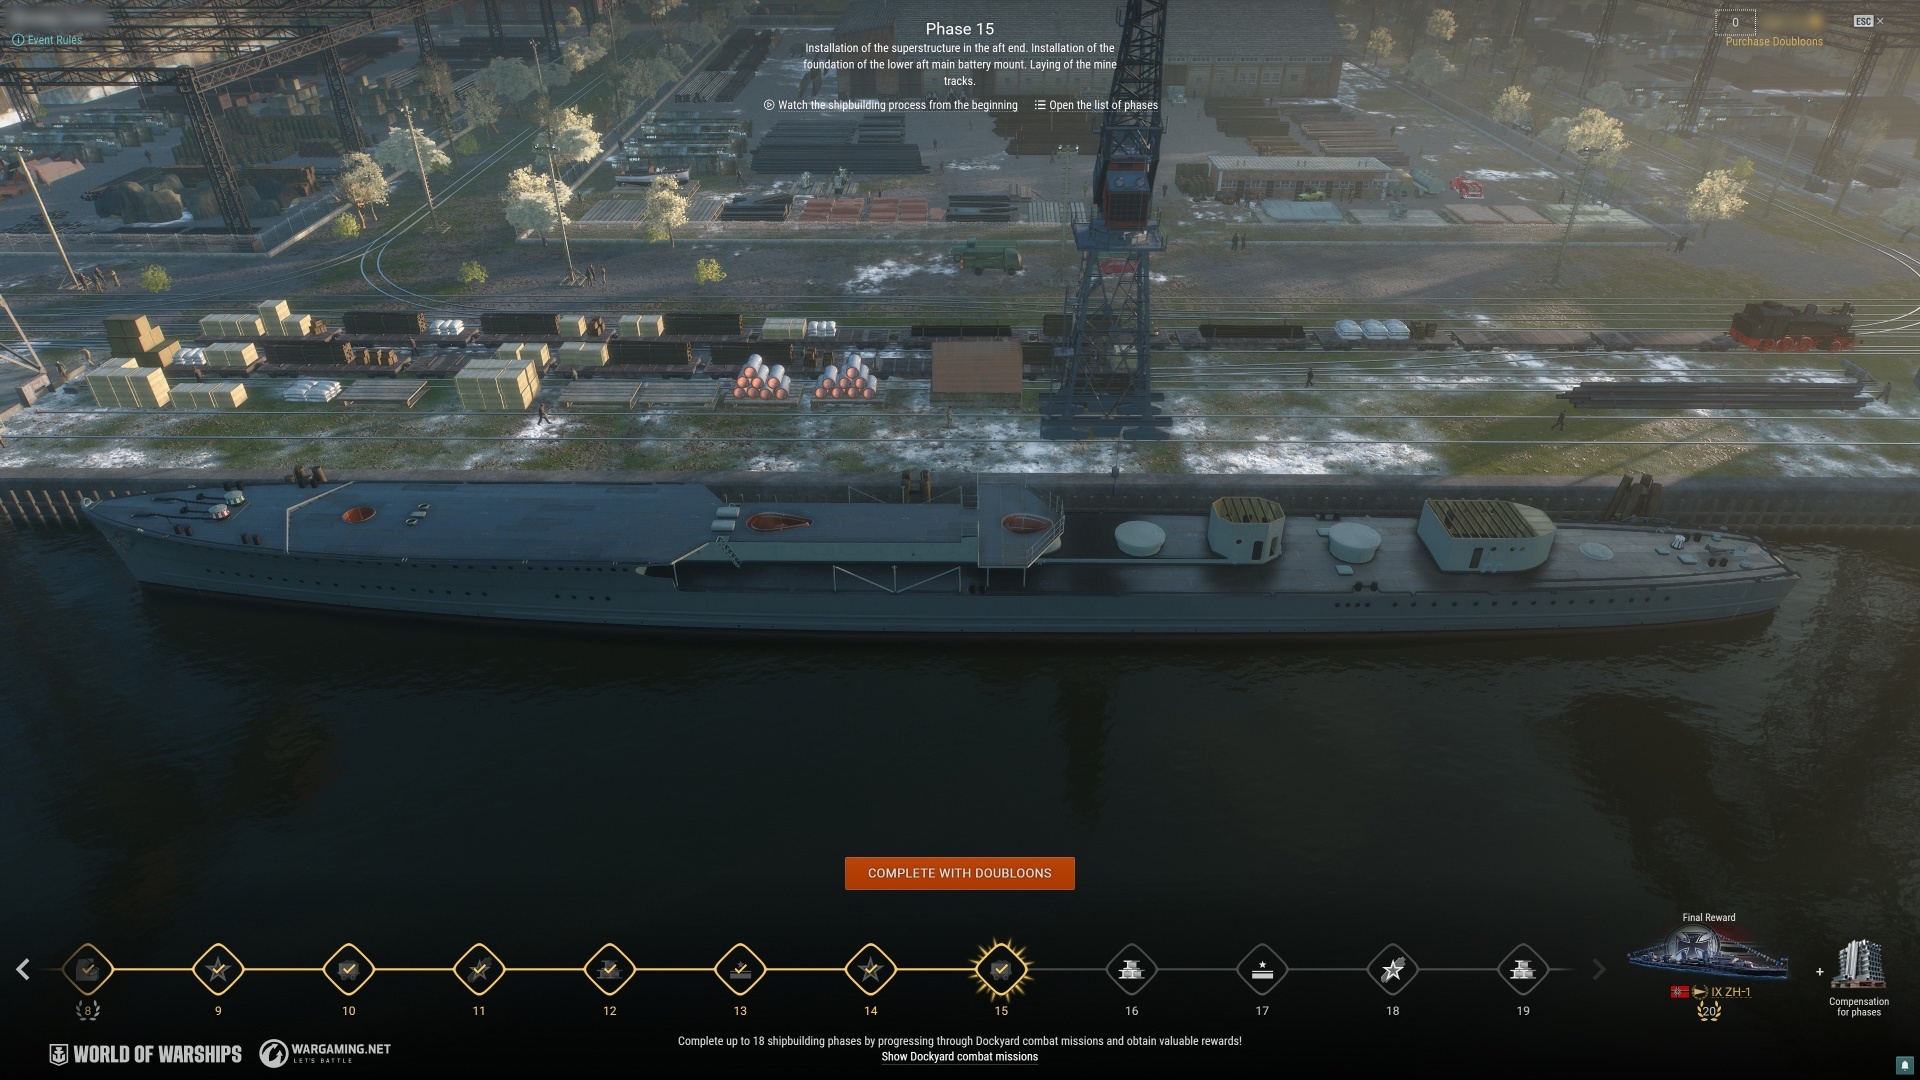The width and height of the screenshot is (1920, 1080).
Task: Select the phase 14 star icon
Action: (870, 969)
